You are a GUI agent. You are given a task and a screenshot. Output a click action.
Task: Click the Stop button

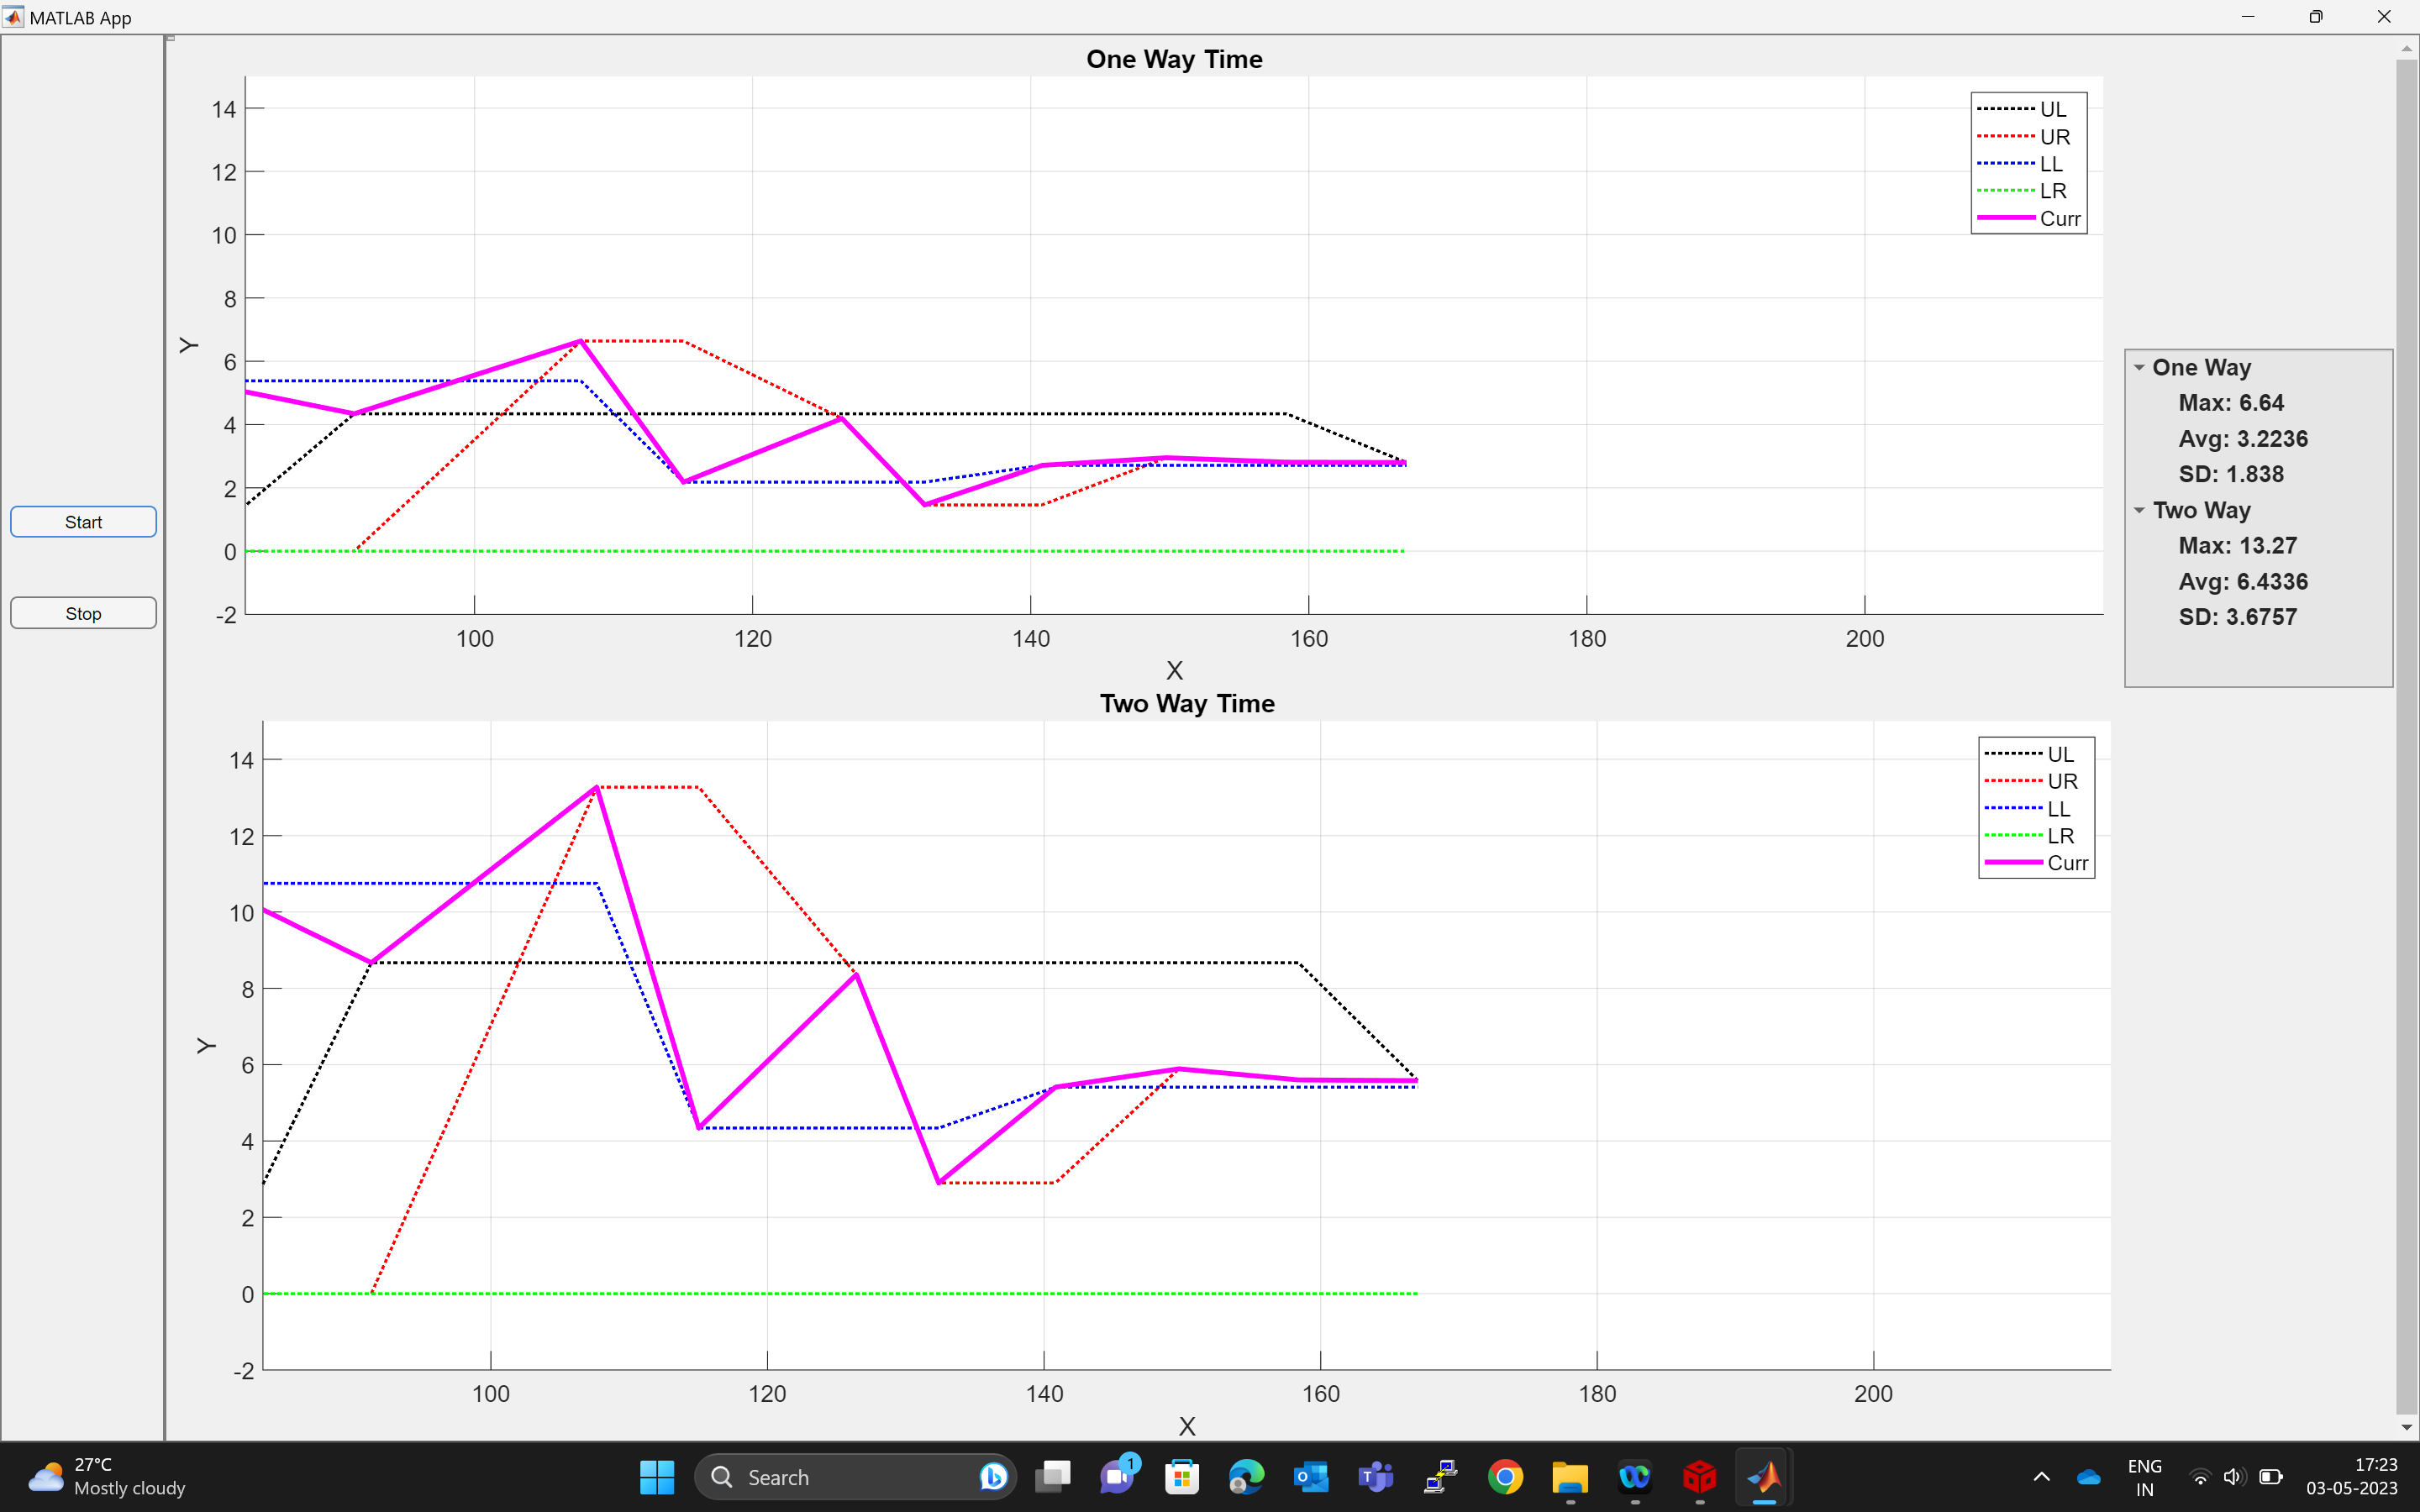tap(83, 613)
